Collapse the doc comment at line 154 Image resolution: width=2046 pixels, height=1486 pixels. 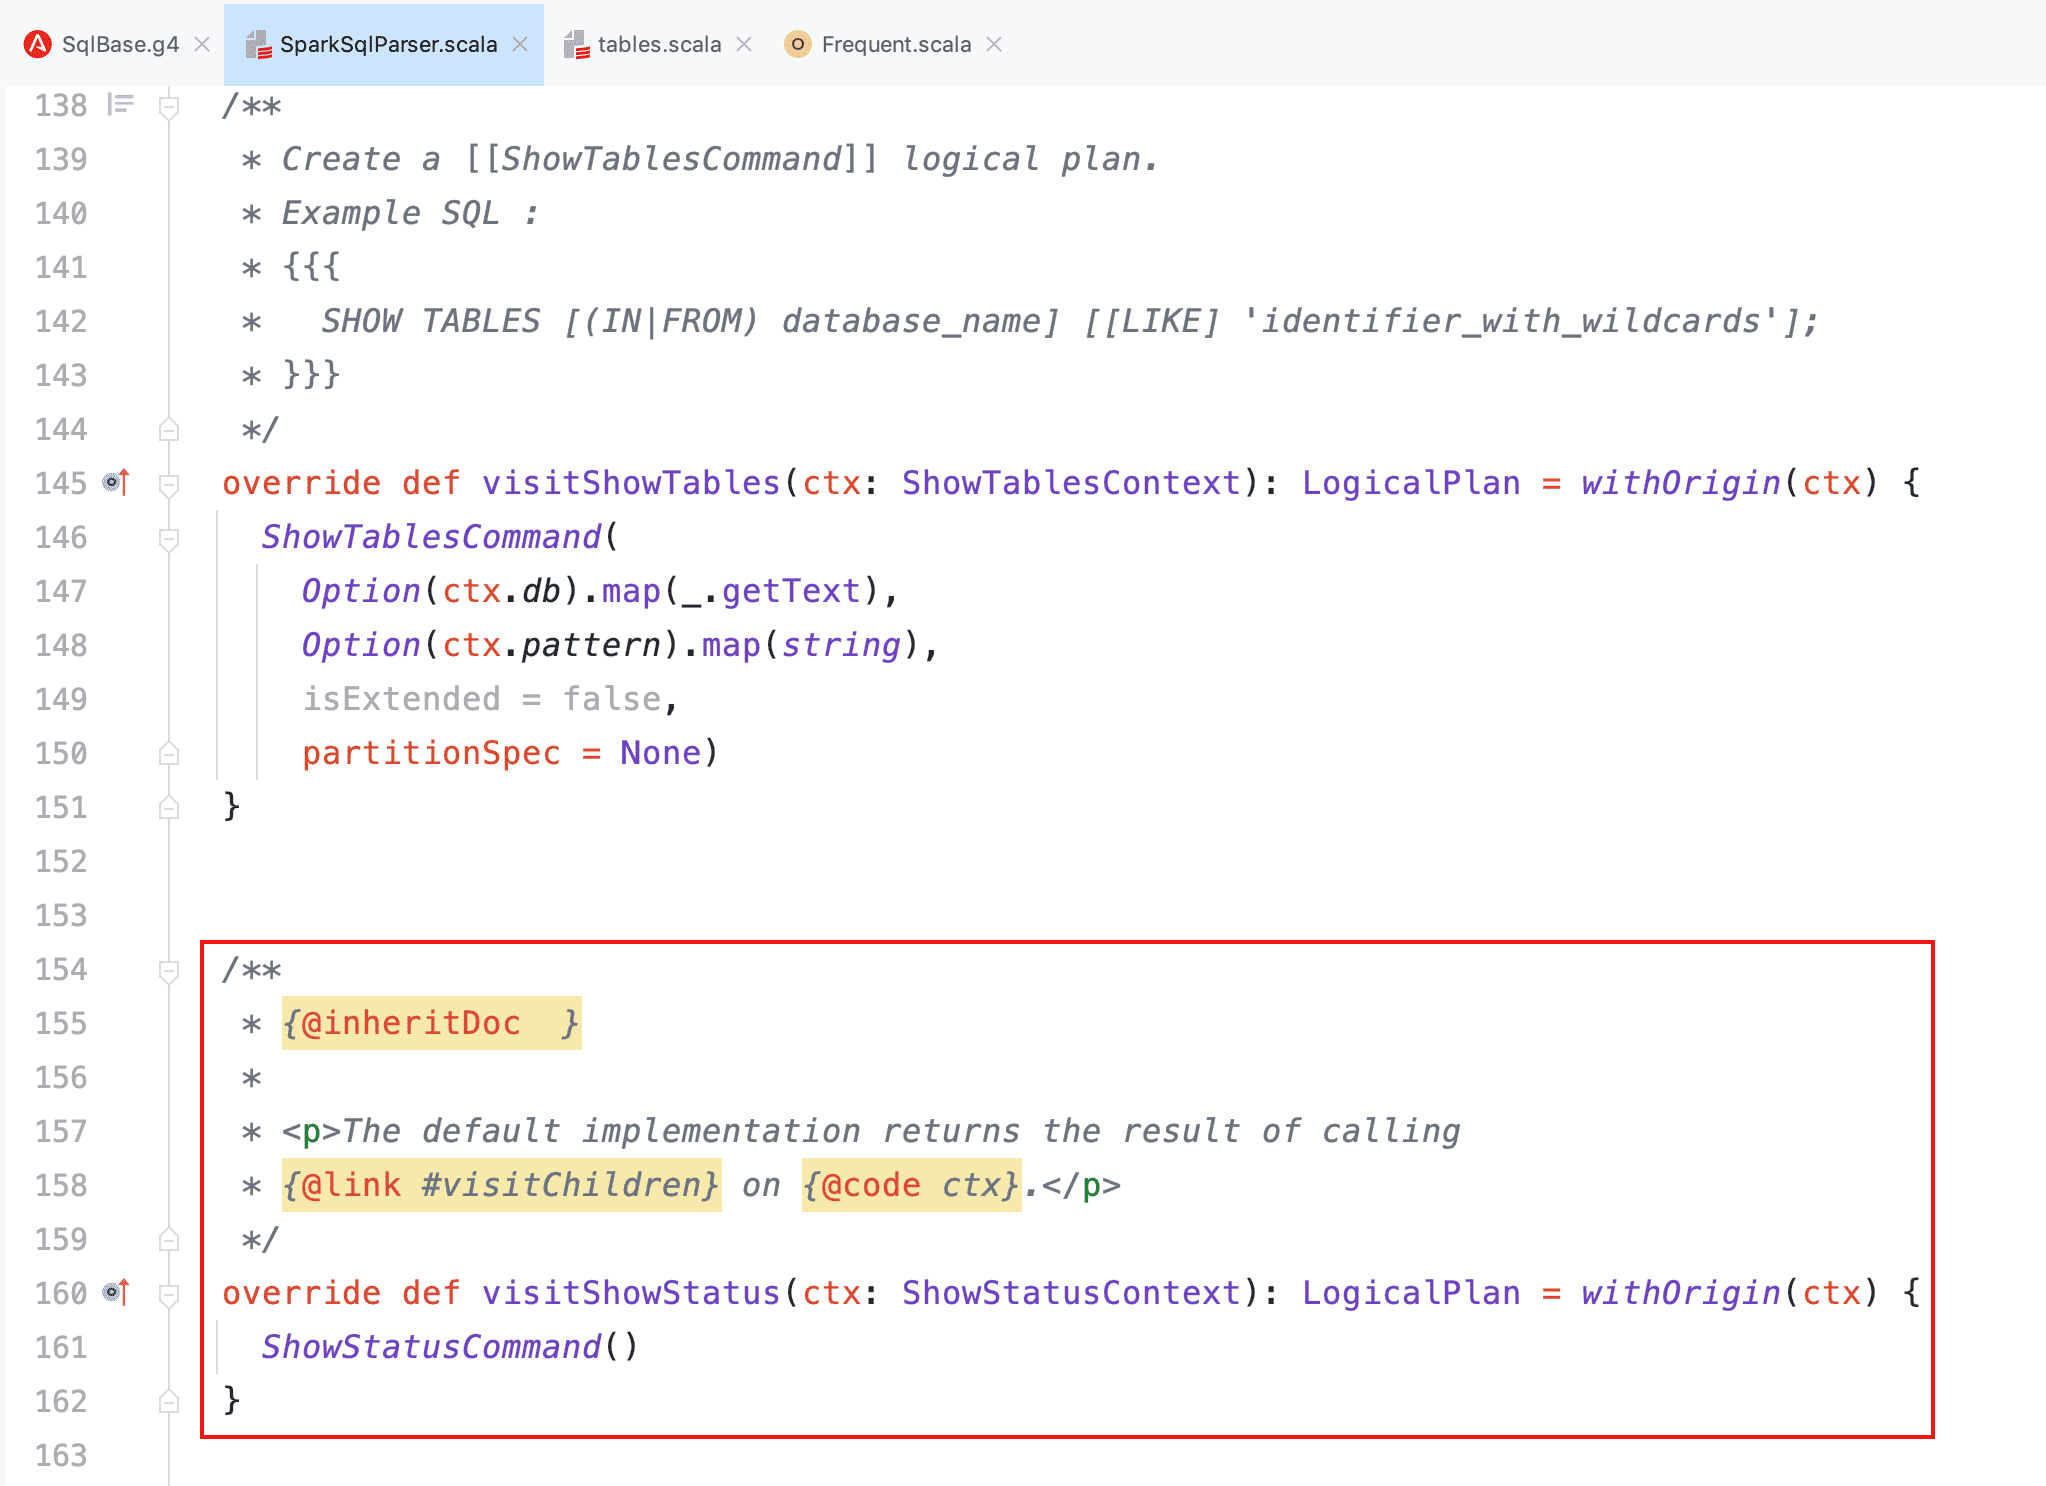coord(169,970)
